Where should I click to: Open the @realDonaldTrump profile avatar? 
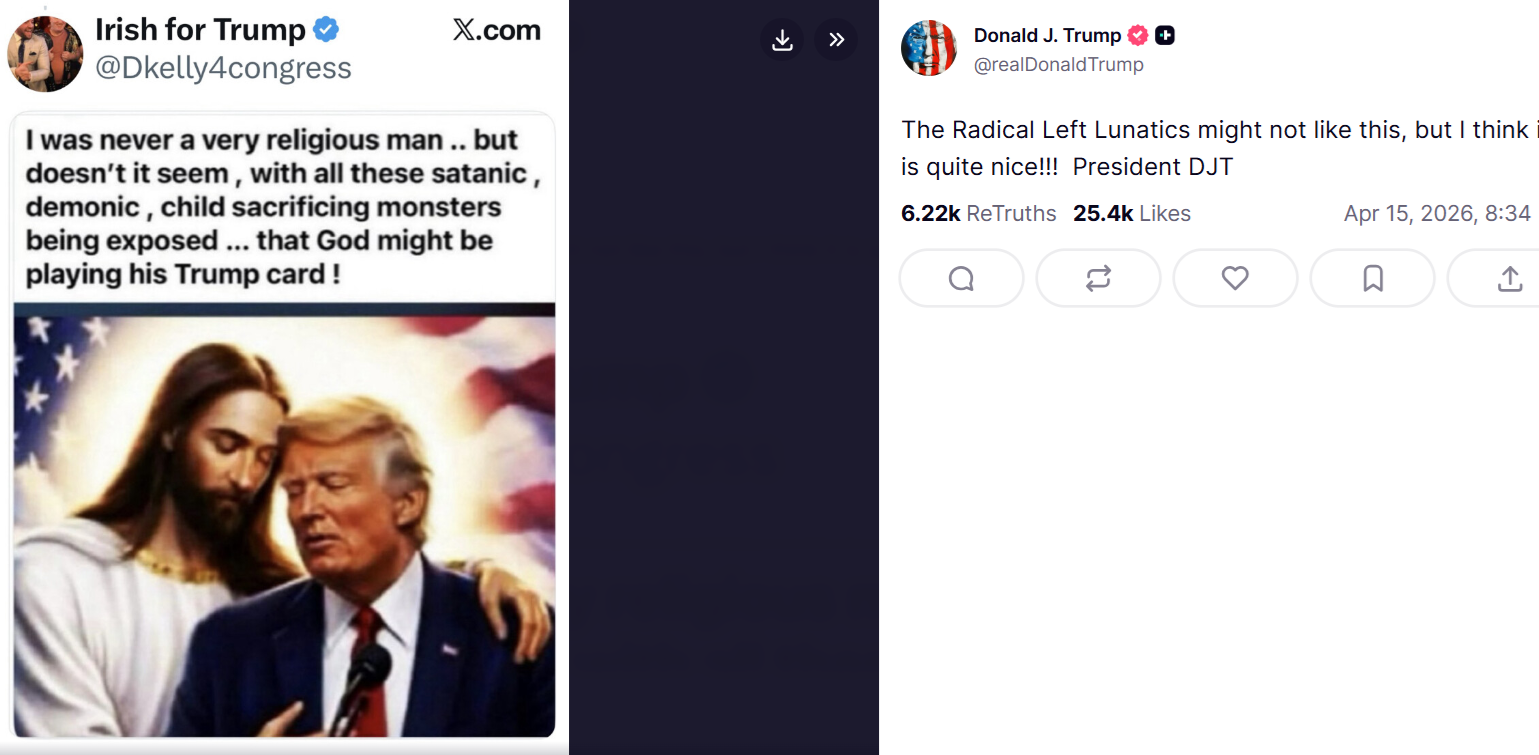(x=929, y=48)
